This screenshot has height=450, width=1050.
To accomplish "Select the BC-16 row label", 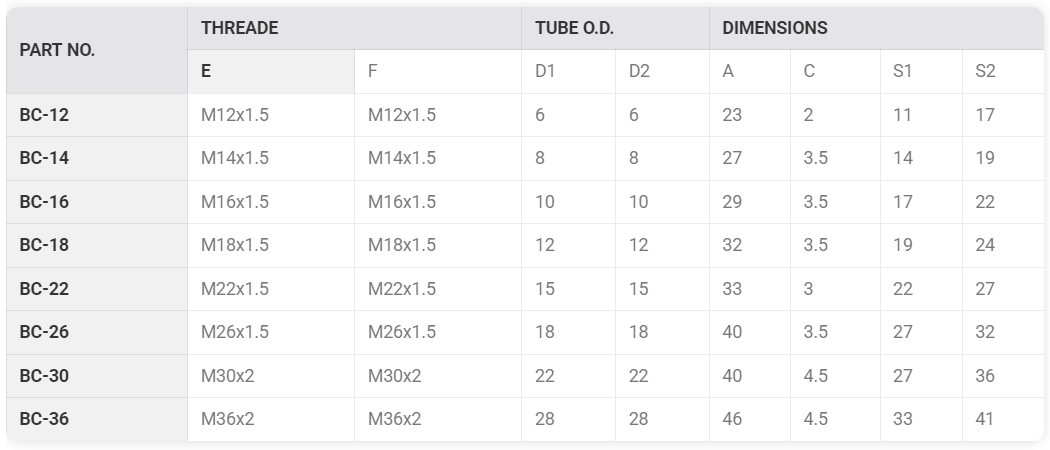I will (97, 202).
